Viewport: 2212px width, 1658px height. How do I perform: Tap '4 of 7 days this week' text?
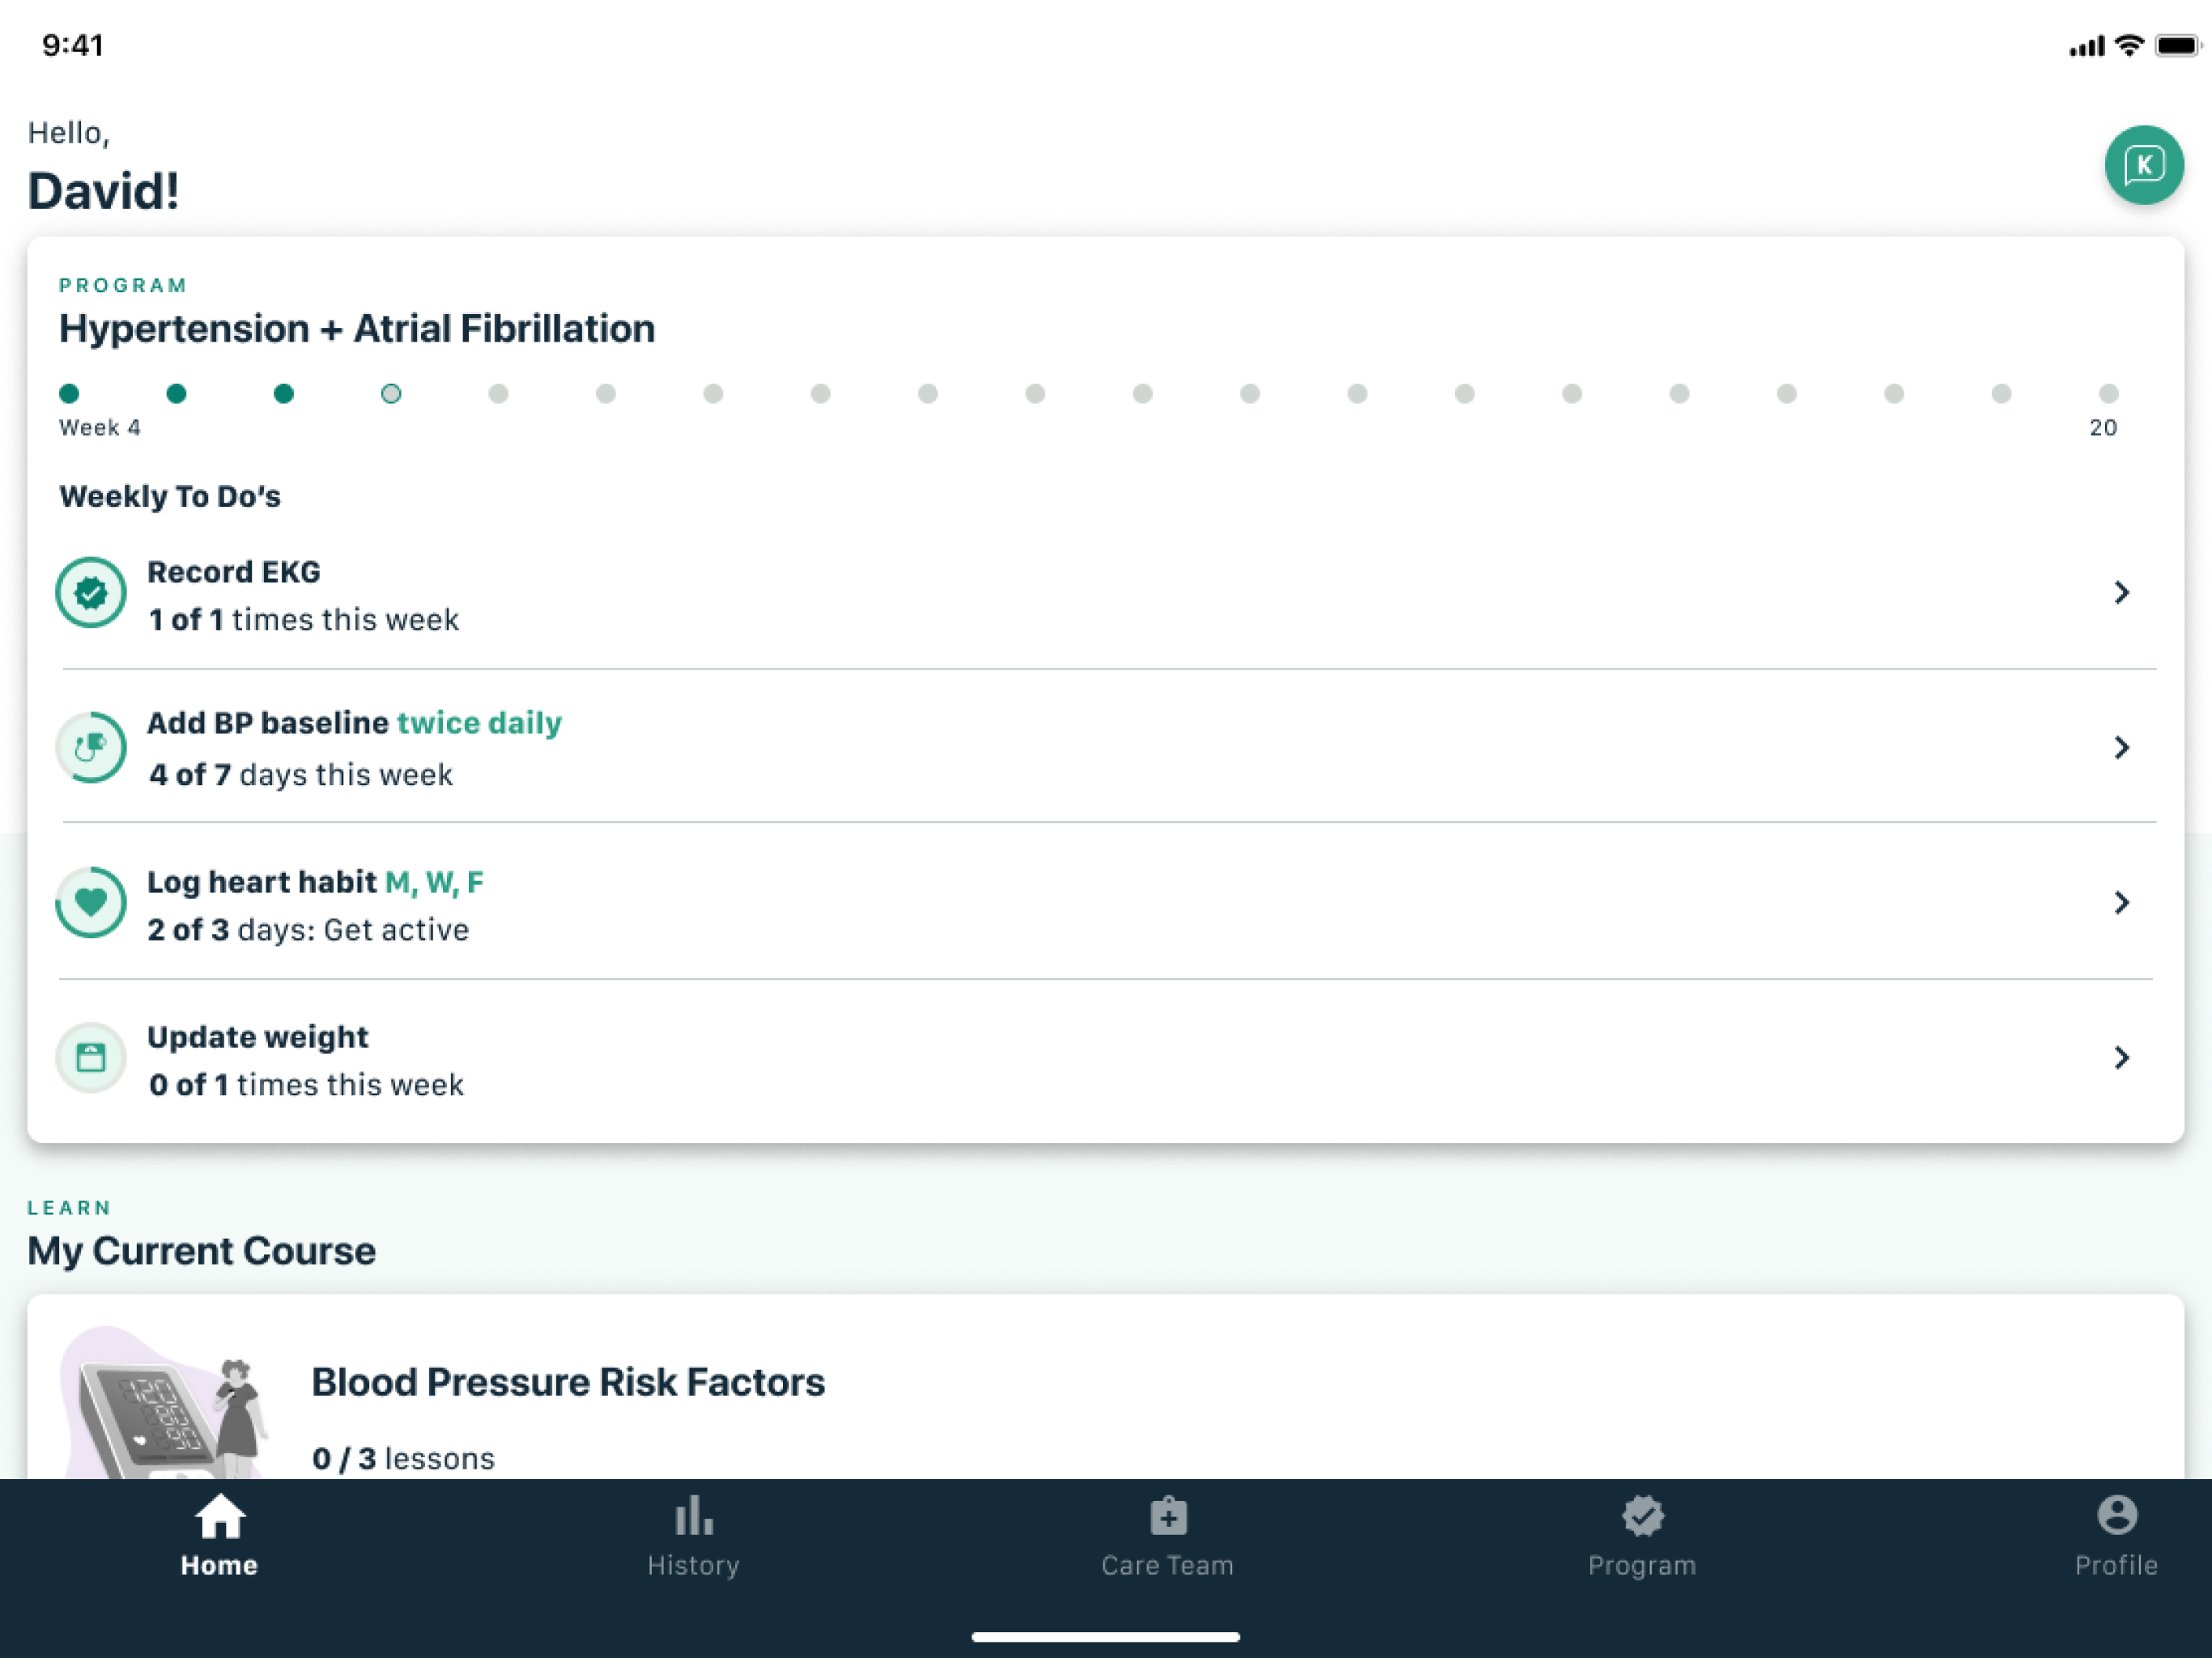point(301,775)
